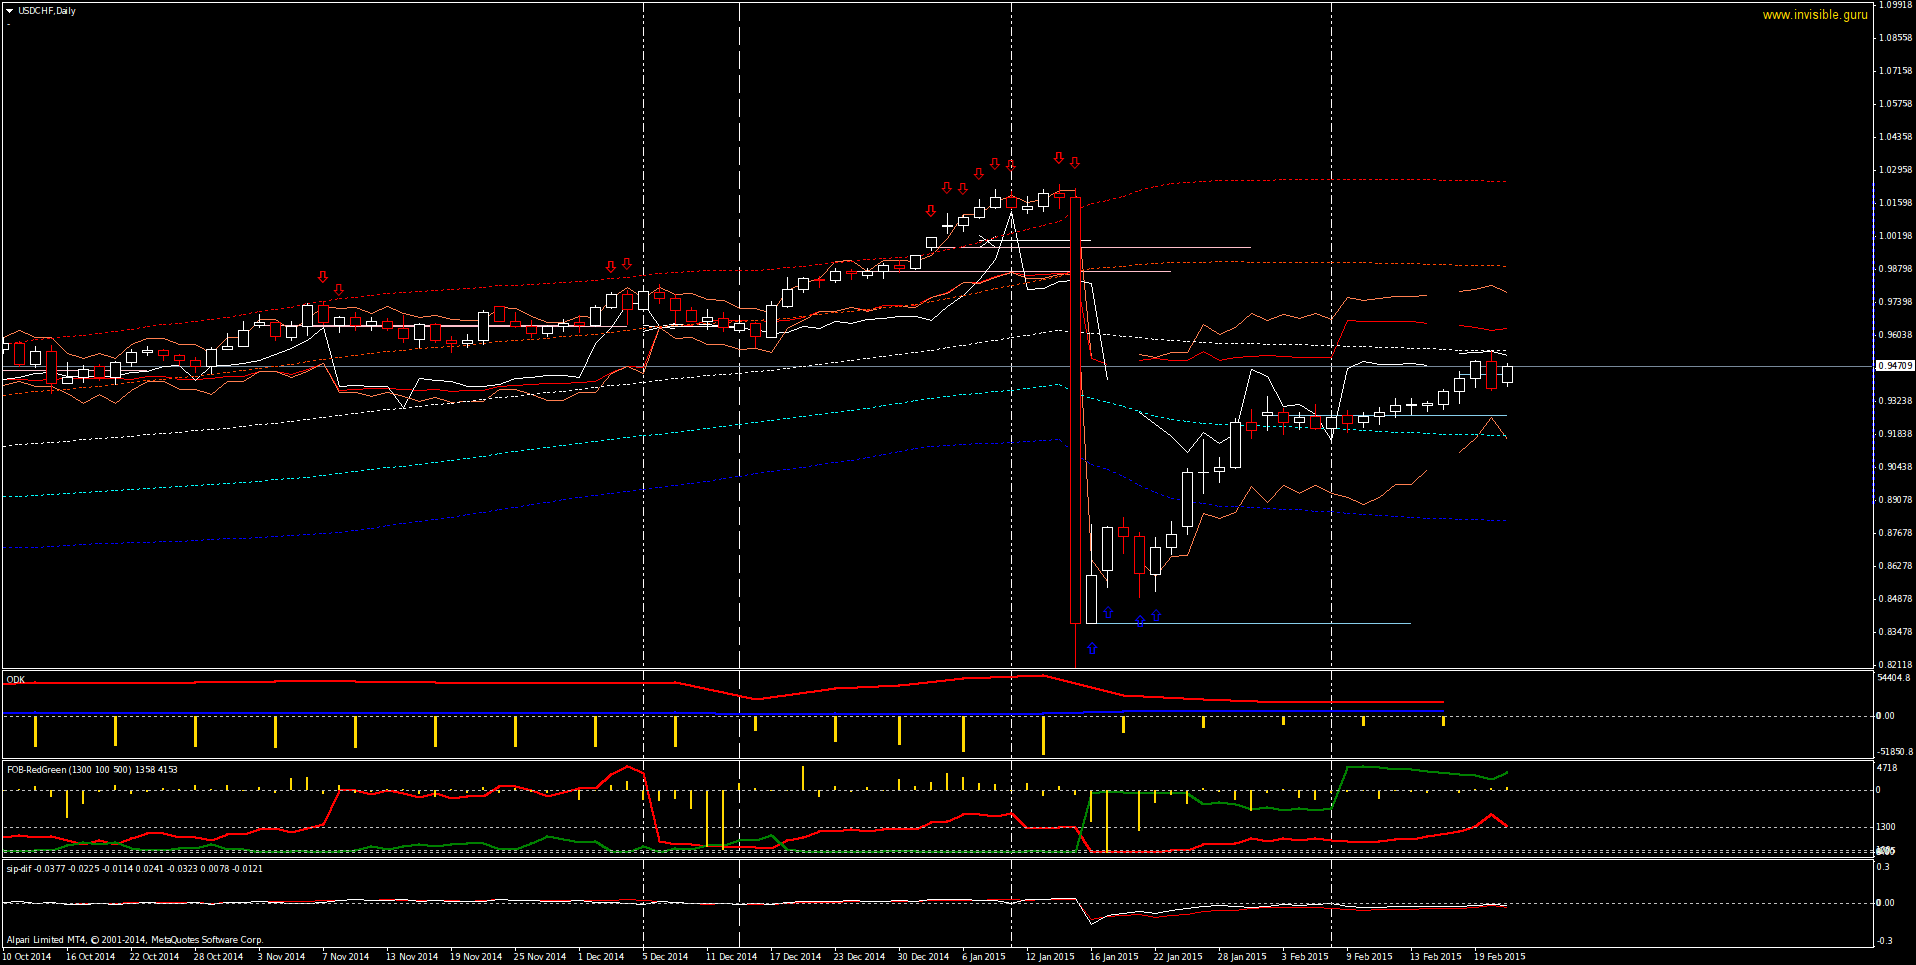Click the lowest blue up arrow below the crash candle
The height and width of the screenshot is (965, 1916).
pos(1092,648)
